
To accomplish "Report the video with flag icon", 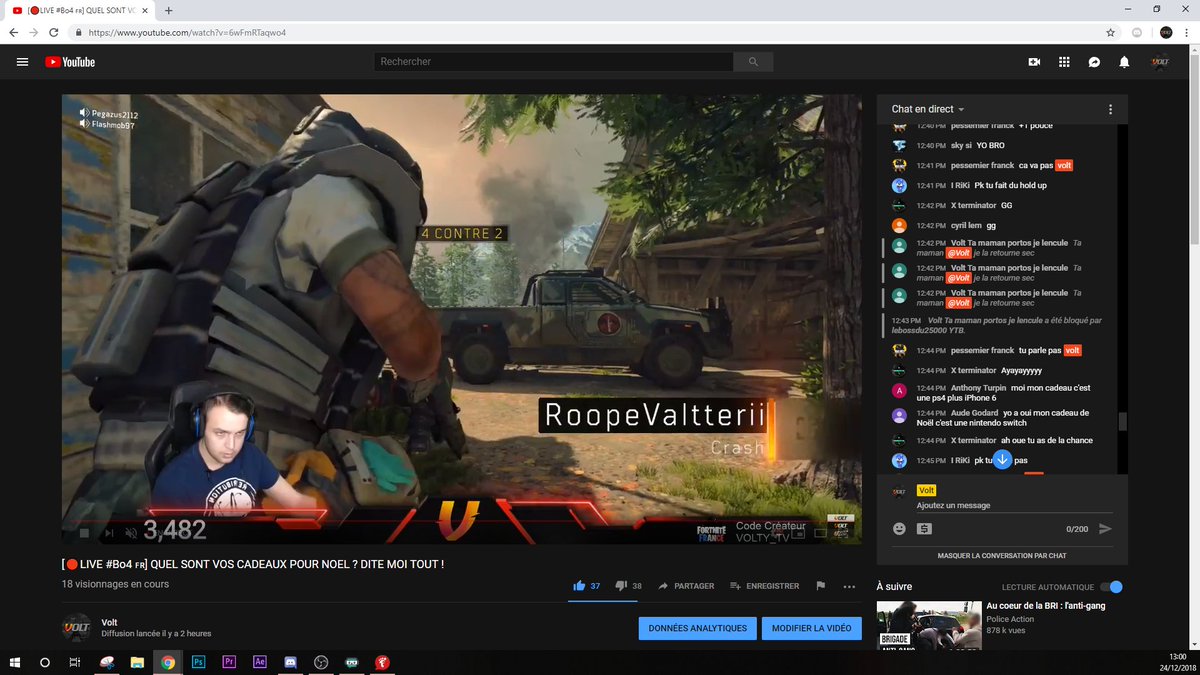I will (820, 586).
